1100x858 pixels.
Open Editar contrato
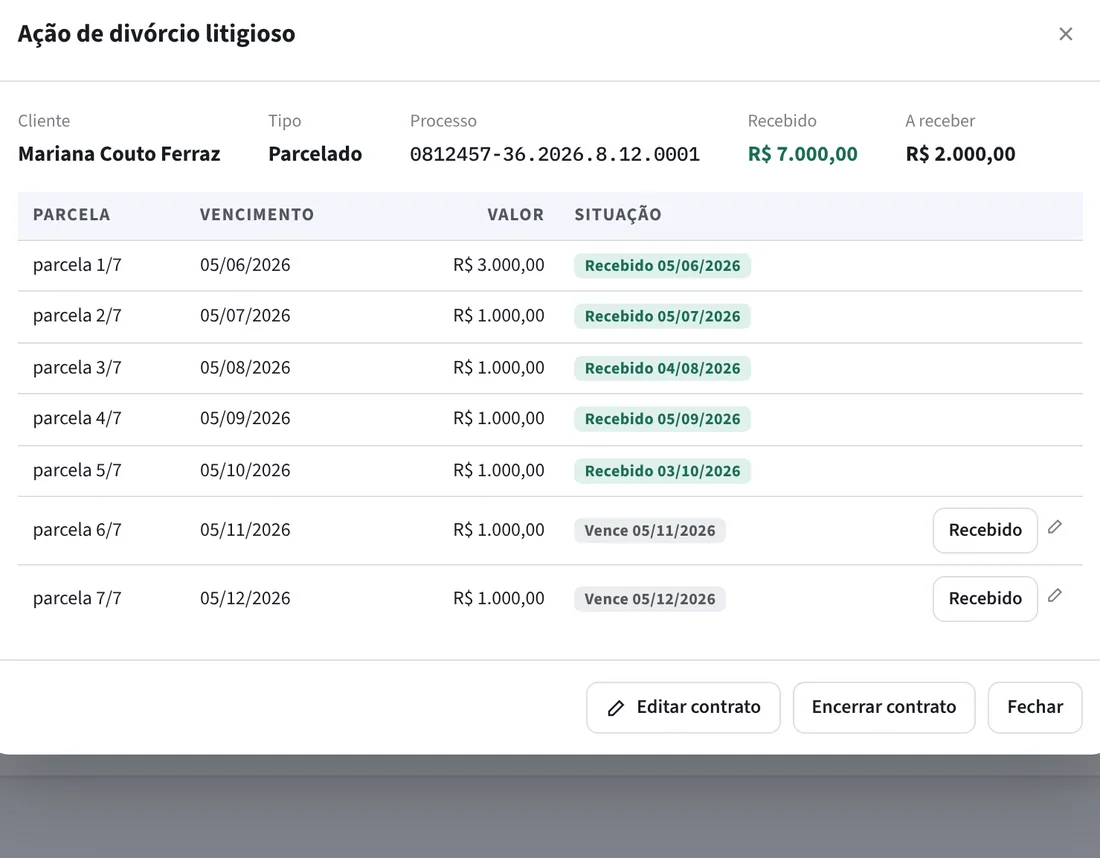click(x=683, y=707)
